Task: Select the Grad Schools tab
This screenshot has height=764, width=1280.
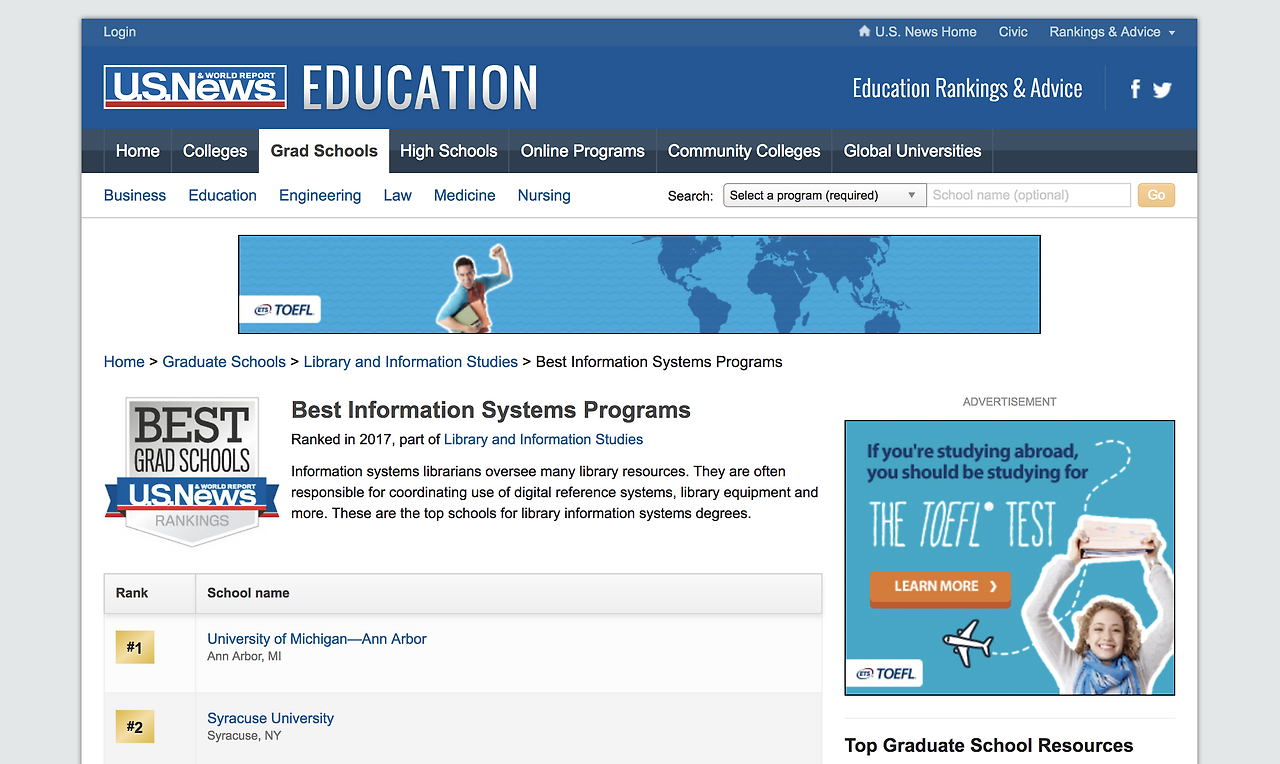Action: pos(324,151)
